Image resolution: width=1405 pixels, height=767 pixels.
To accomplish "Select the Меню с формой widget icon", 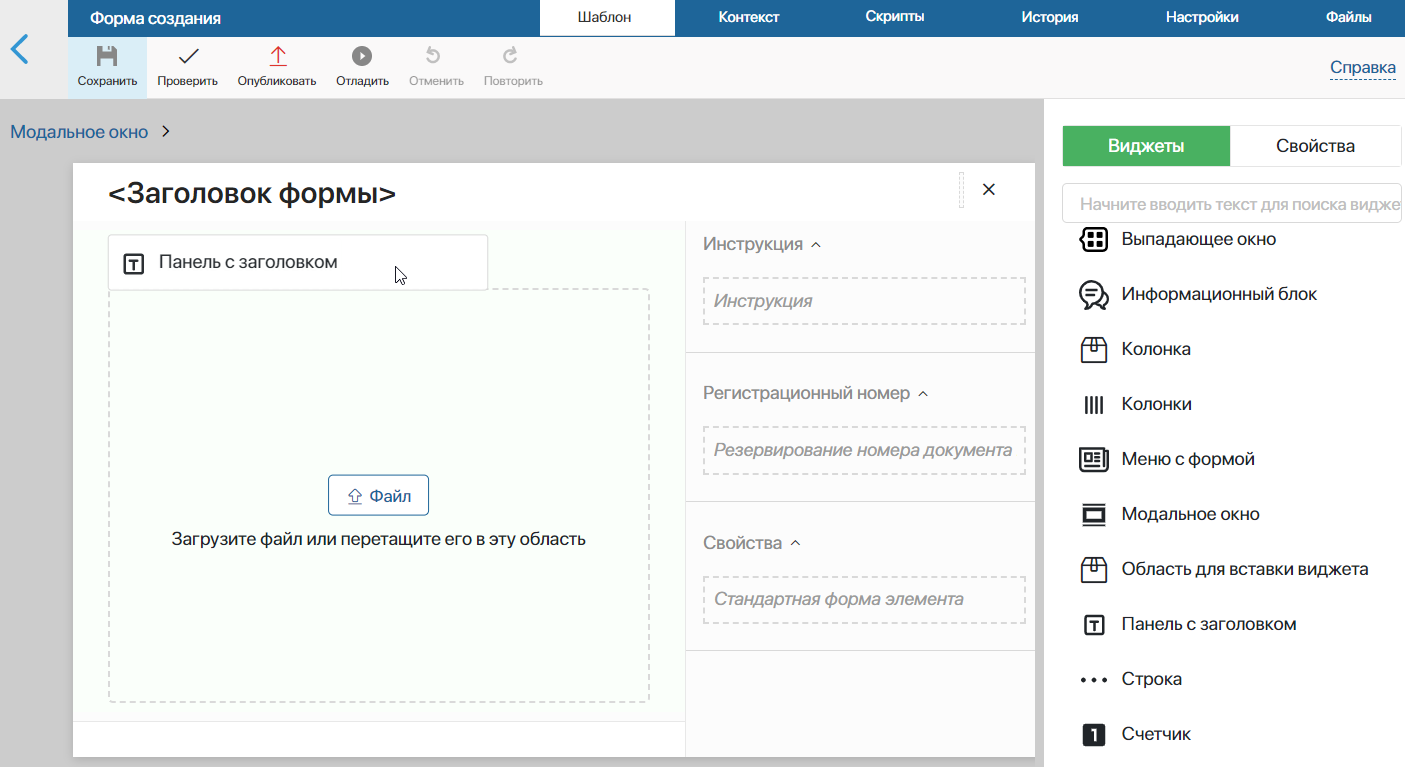I will coord(1094,459).
